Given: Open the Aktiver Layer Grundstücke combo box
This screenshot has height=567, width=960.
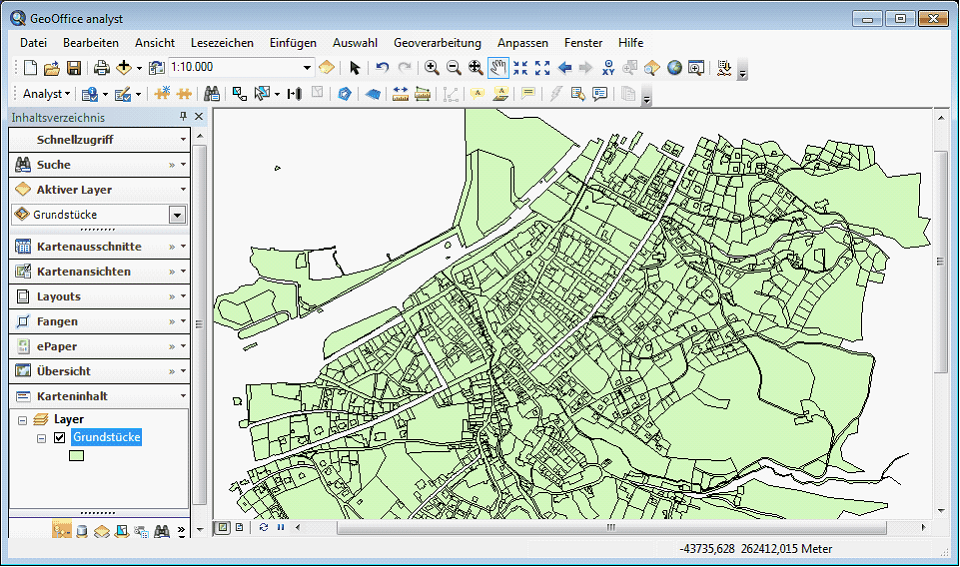Looking at the screenshot, I should [178, 215].
